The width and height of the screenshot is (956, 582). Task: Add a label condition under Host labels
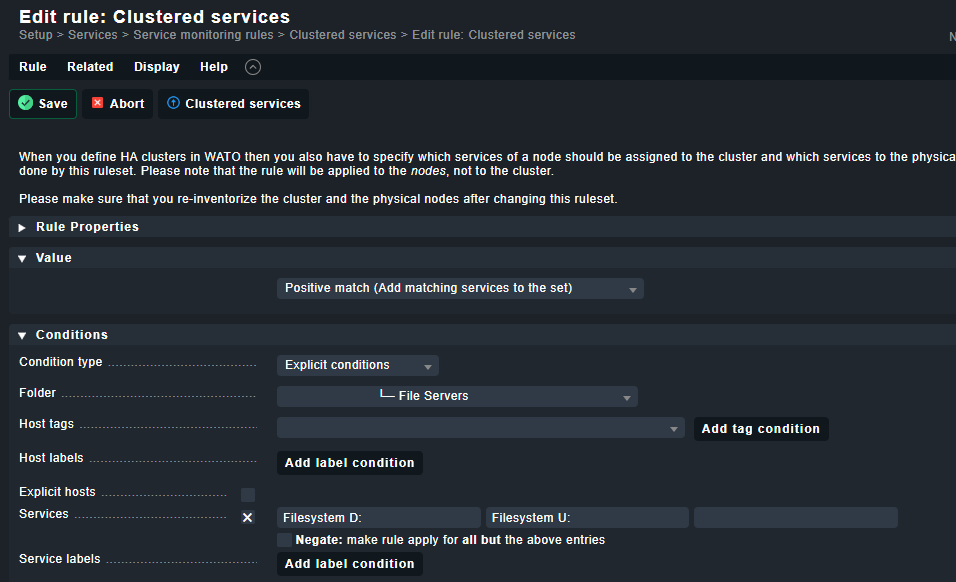349,462
